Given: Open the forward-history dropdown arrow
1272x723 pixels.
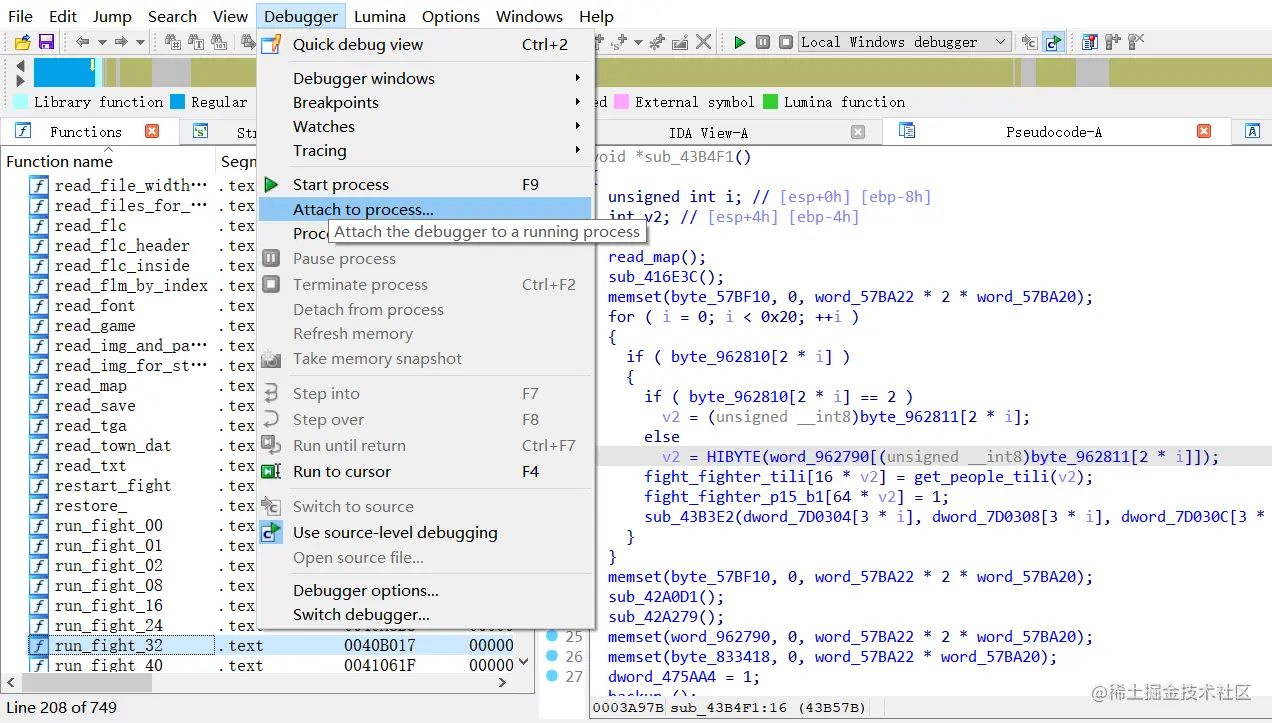Looking at the screenshot, I should pyautogui.click(x=140, y=42).
